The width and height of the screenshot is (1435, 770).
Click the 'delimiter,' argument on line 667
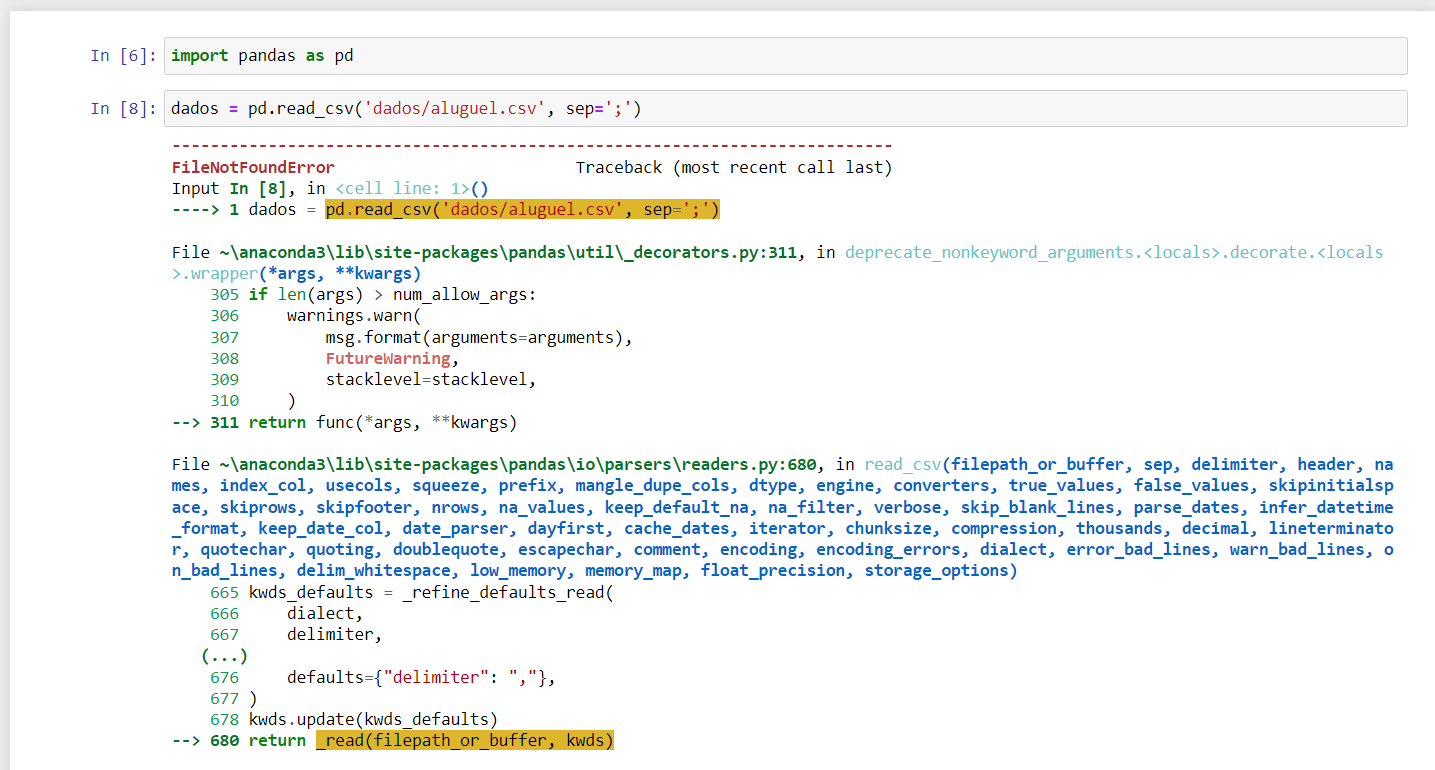[335, 634]
